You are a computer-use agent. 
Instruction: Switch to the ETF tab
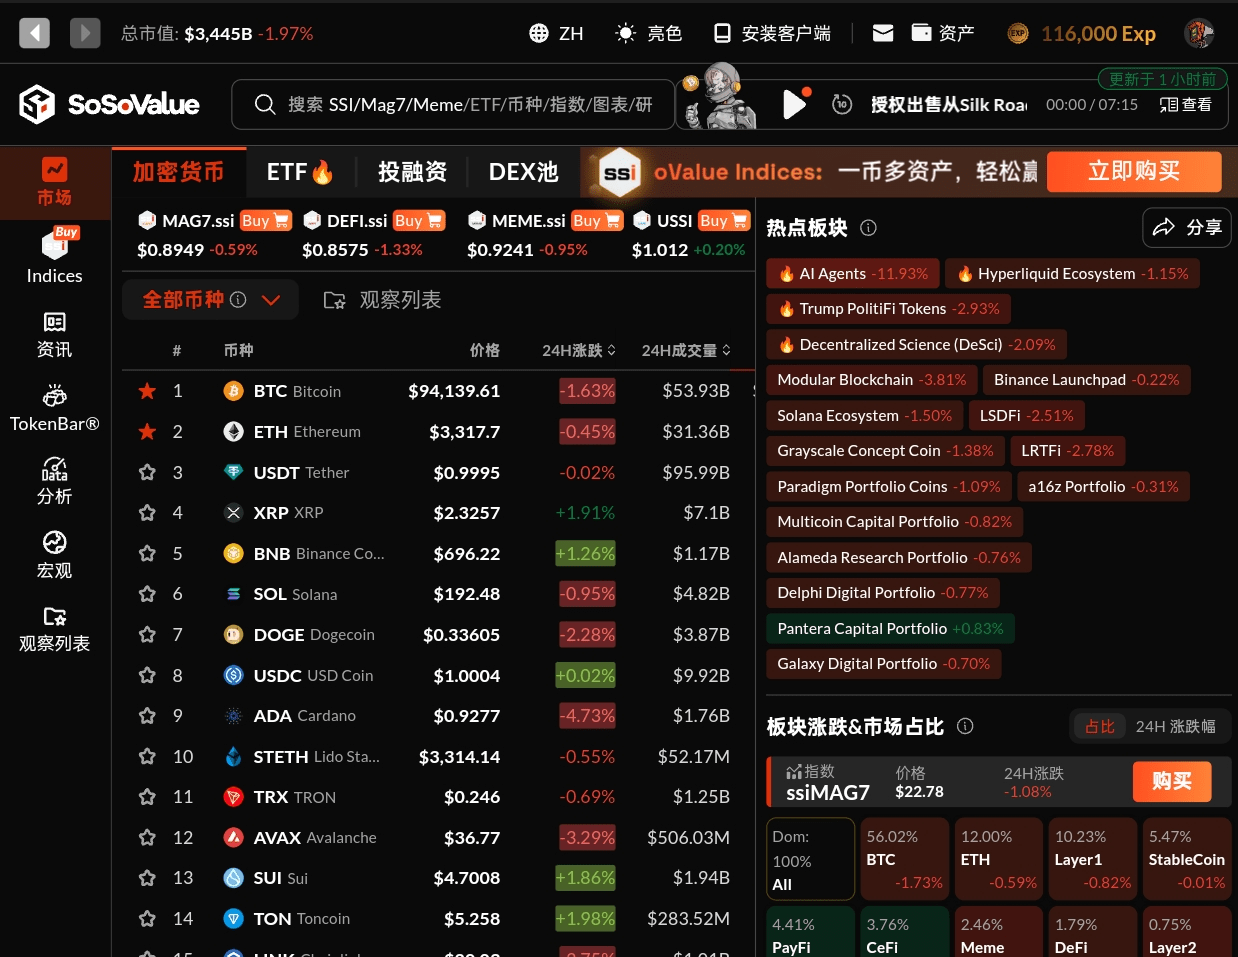pos(299,172)
